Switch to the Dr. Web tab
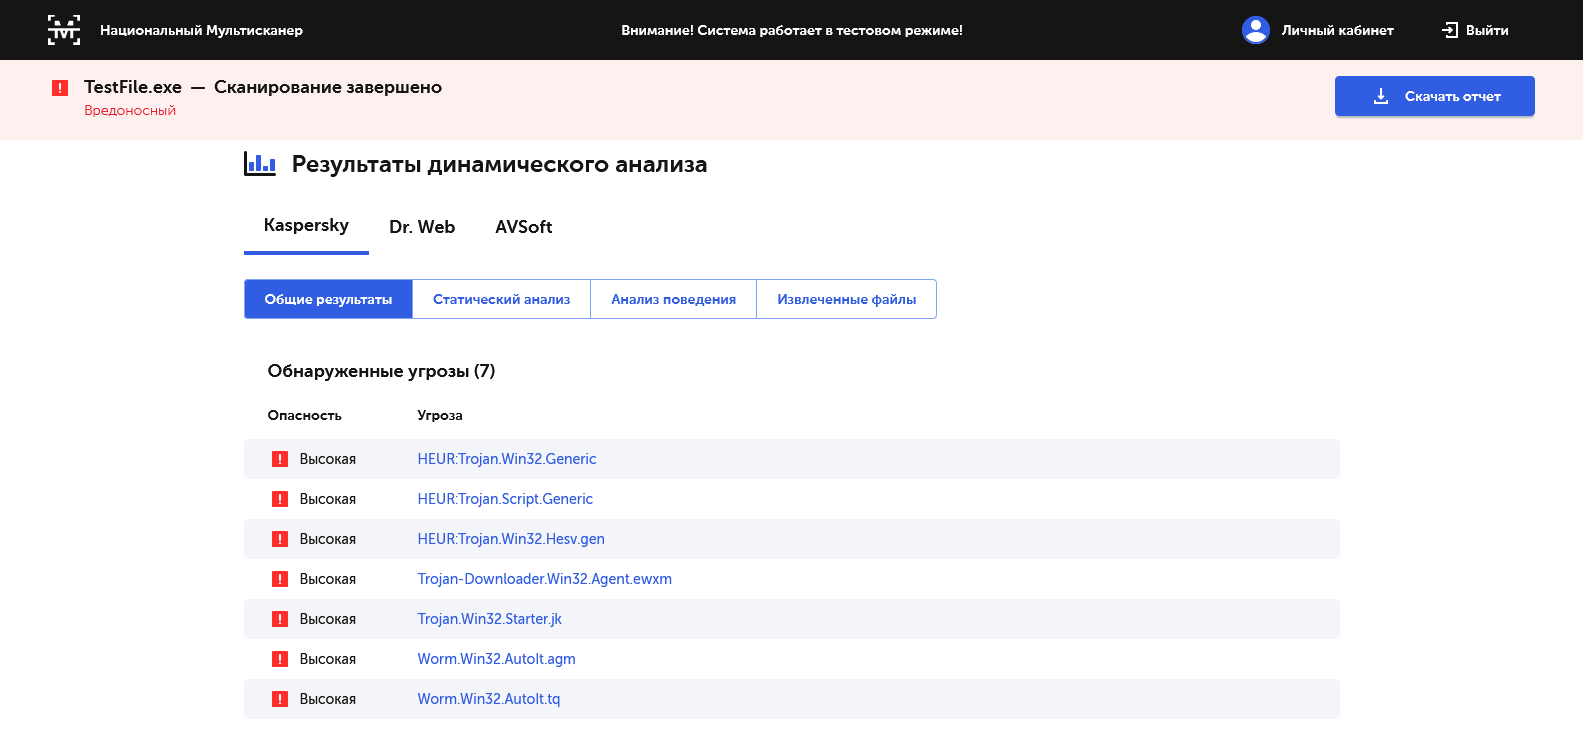This screenshot has width=1583, height=756. point(422,227)
